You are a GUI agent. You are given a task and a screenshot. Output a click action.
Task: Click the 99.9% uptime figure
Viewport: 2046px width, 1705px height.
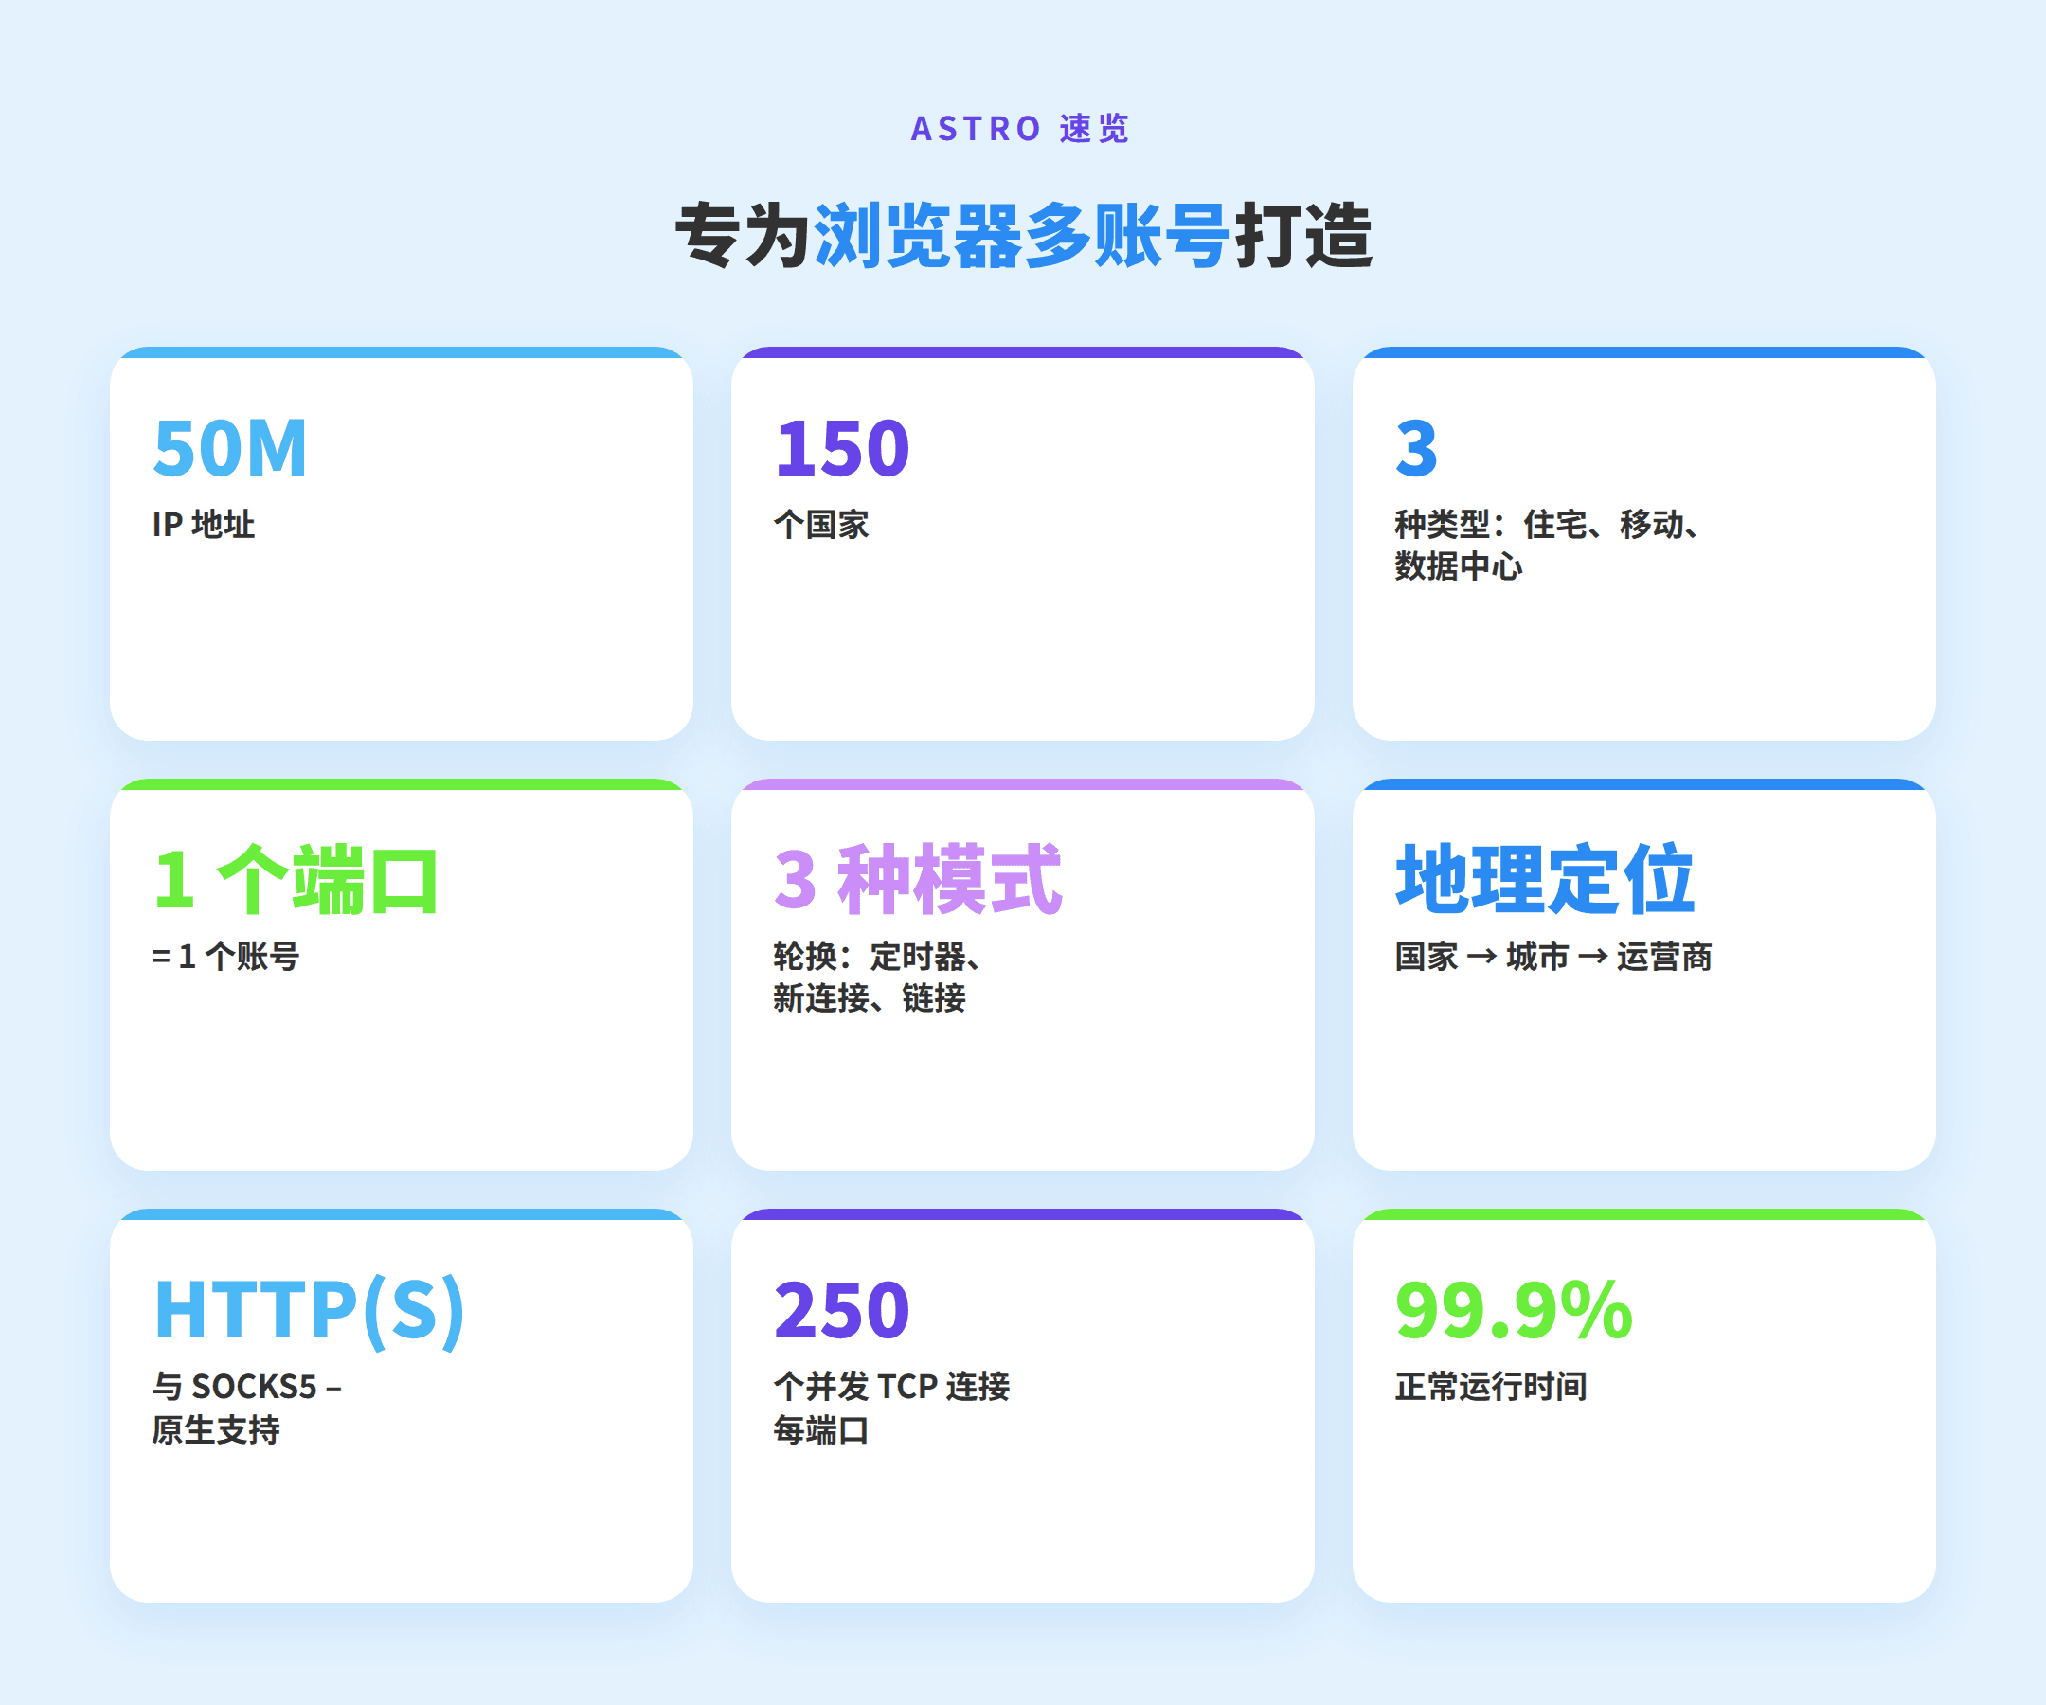click(1514, 1310)
